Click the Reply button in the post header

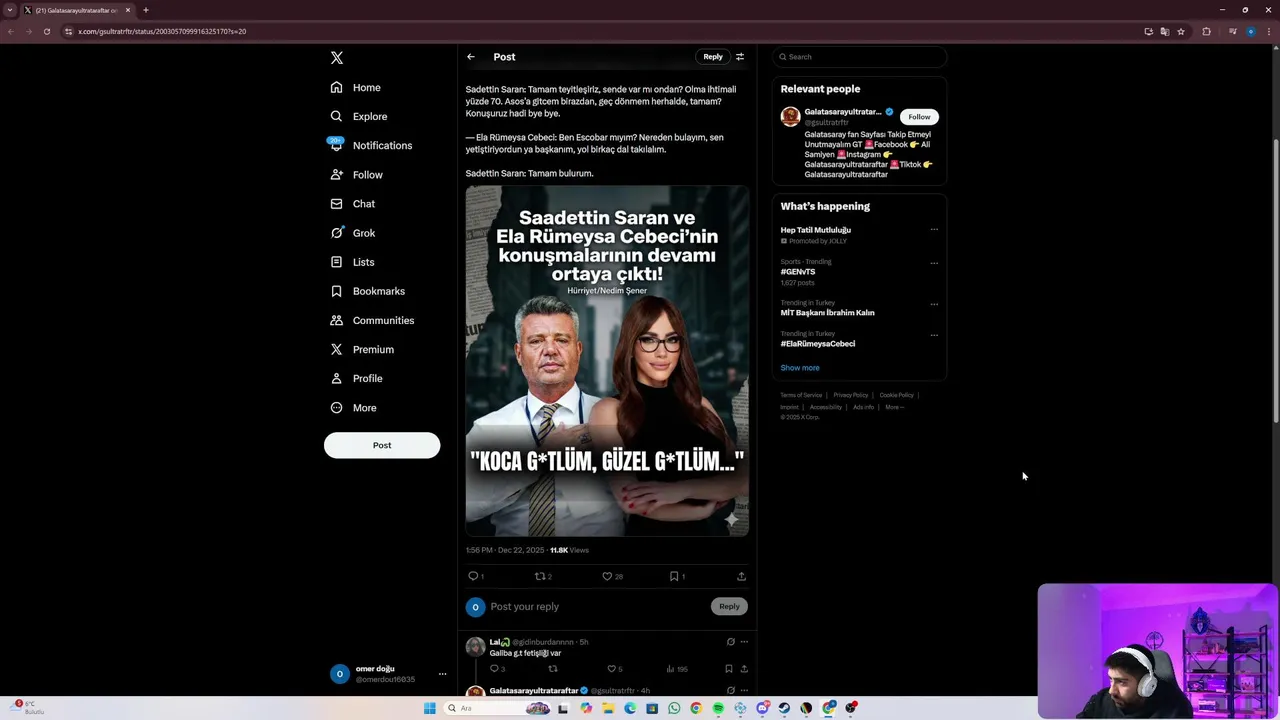pos(713,57)
